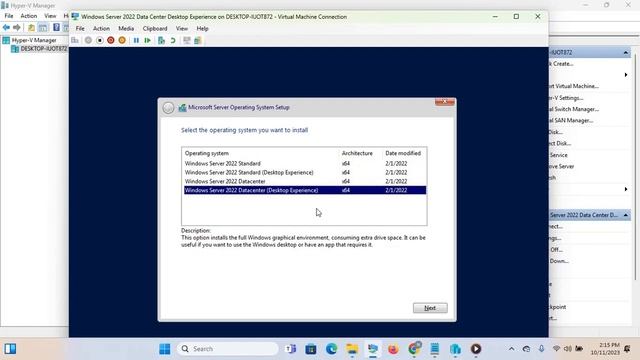Open Virtual Switch Manager in the Actions pane
Viewport: 640px width, 360px height.
[574, 109]
